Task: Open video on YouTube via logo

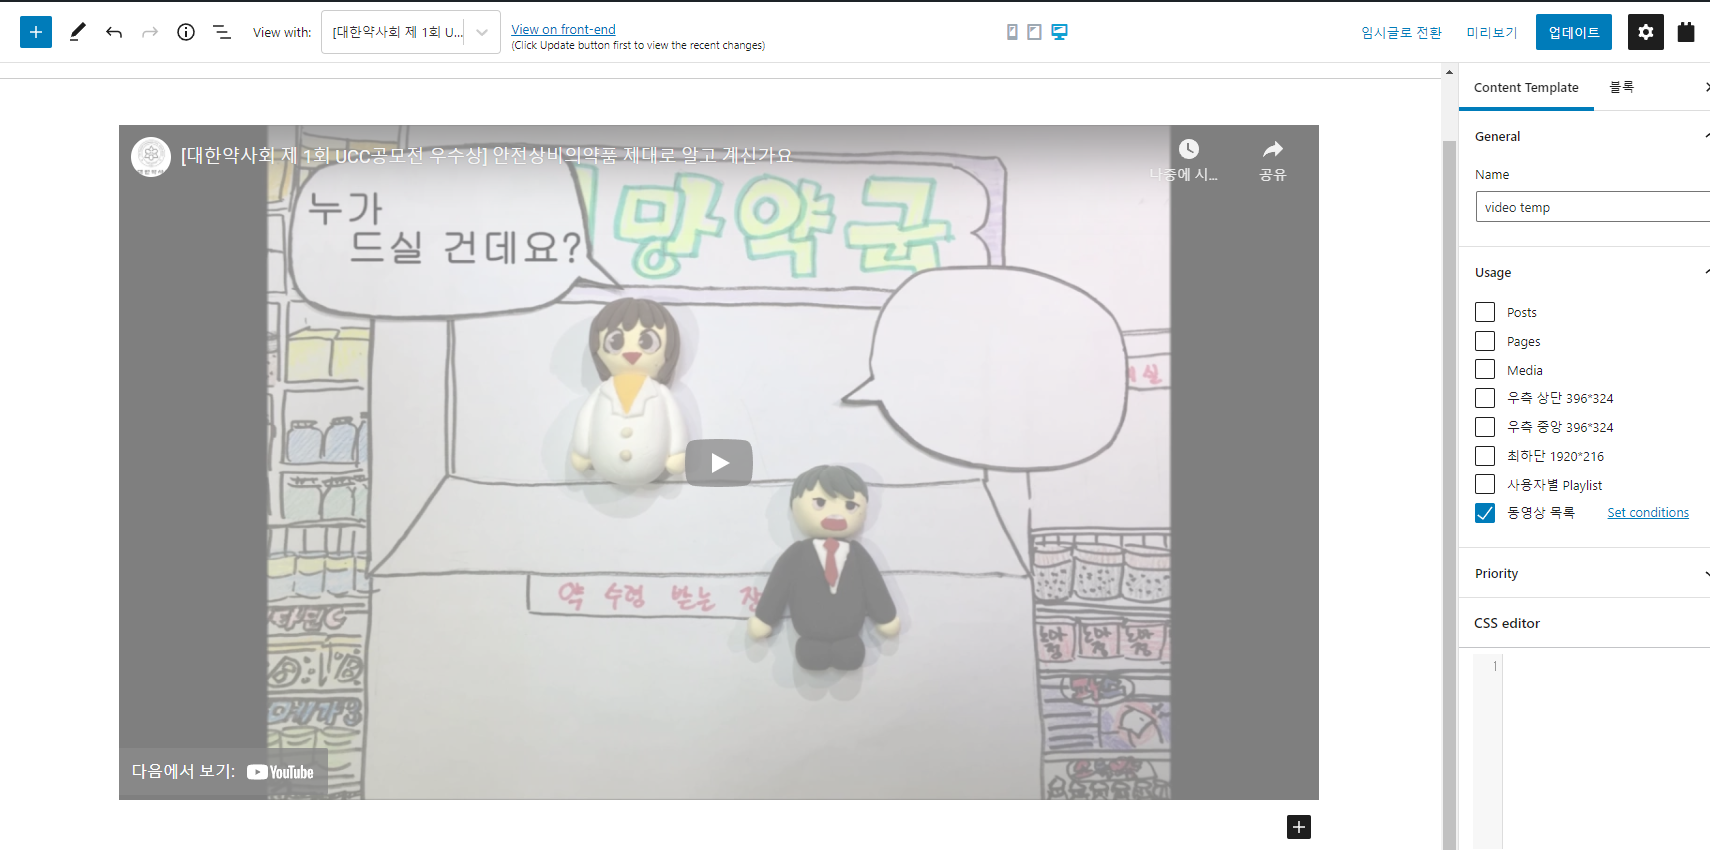Action: click(x=281, y=772)
